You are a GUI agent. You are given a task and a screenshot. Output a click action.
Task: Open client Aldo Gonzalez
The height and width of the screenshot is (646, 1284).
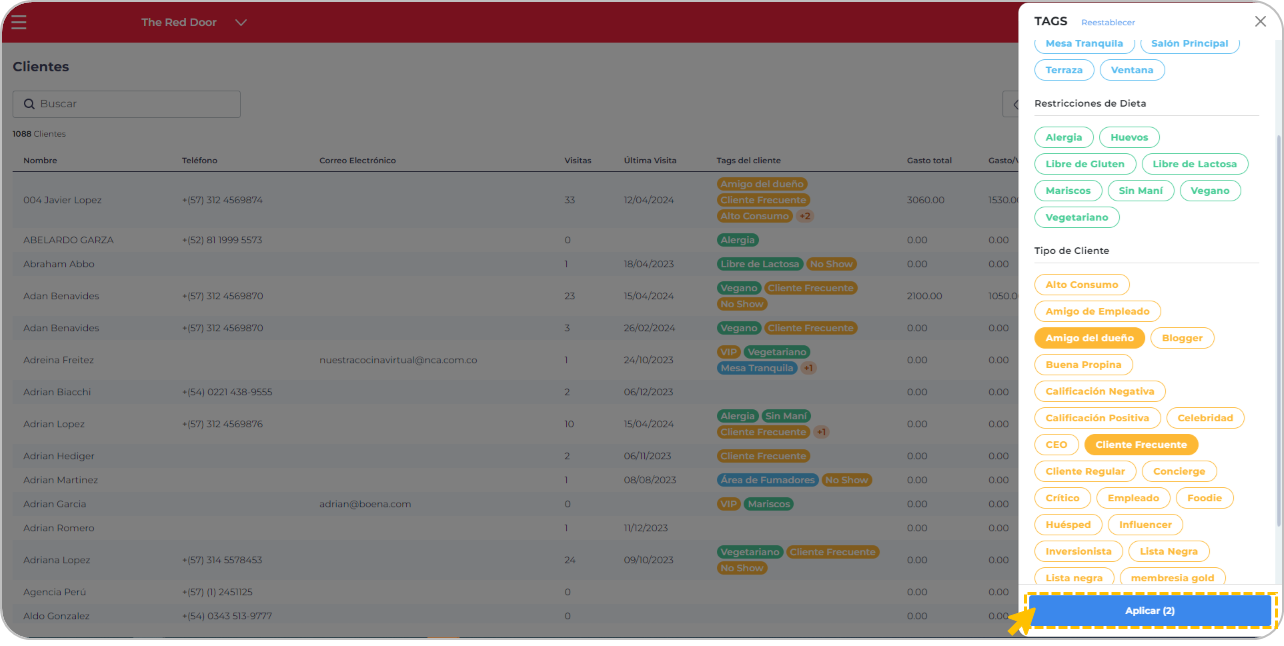[x=56, y=616]
